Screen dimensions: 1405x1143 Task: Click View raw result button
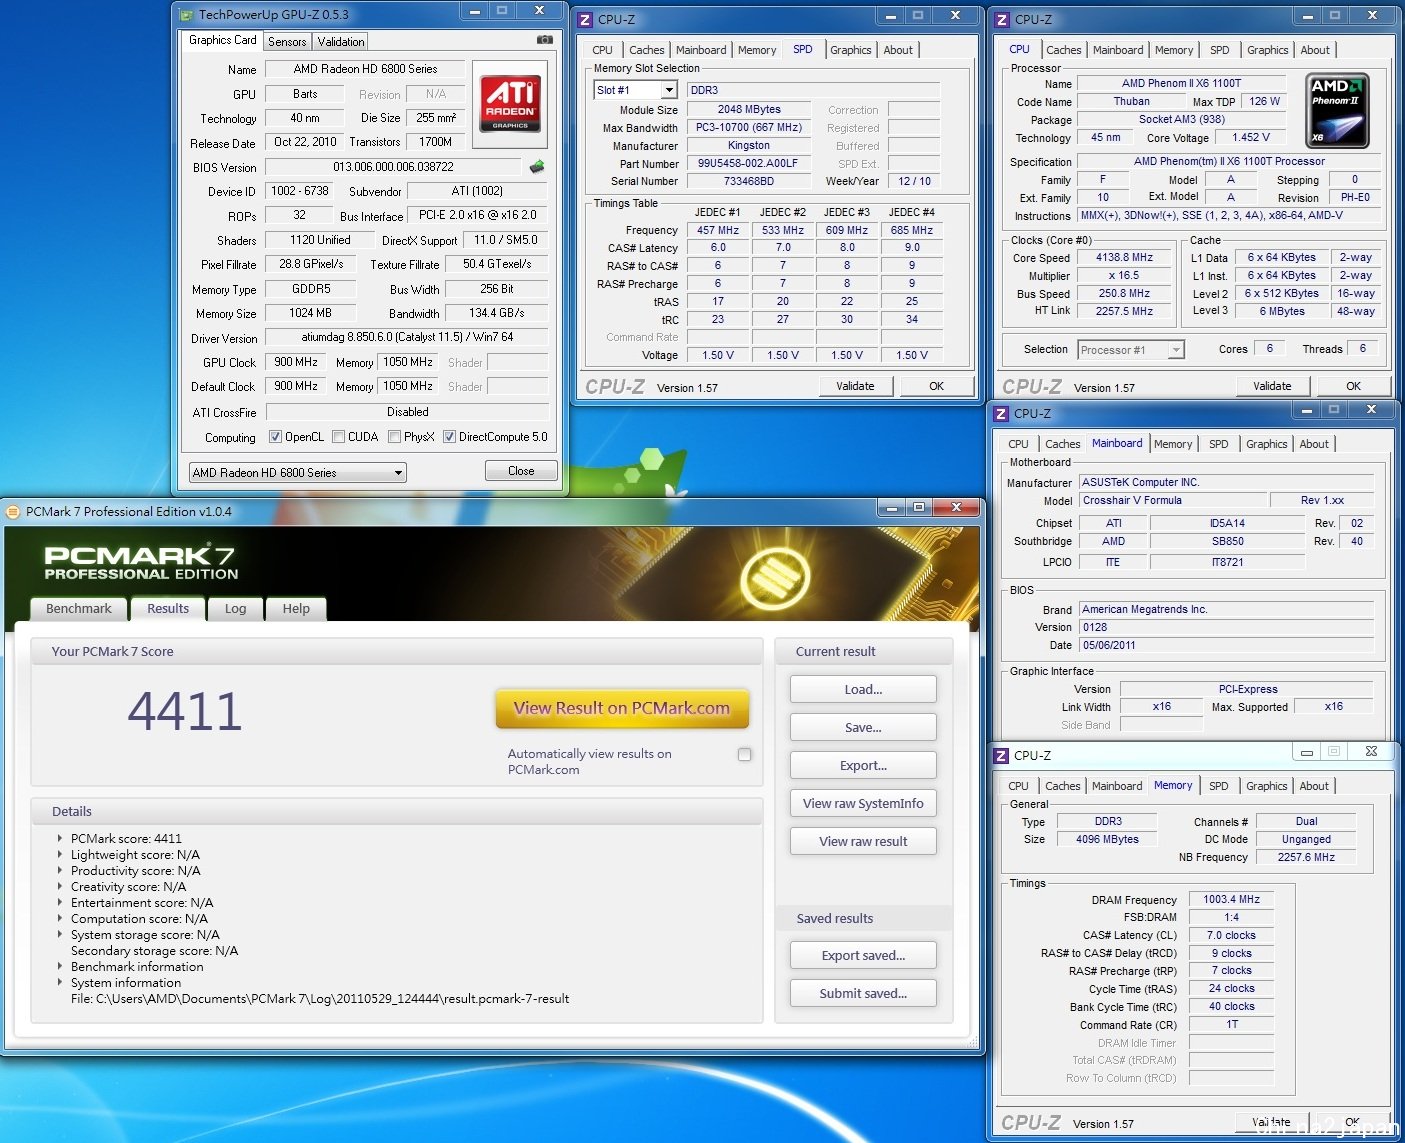[863, 841]
